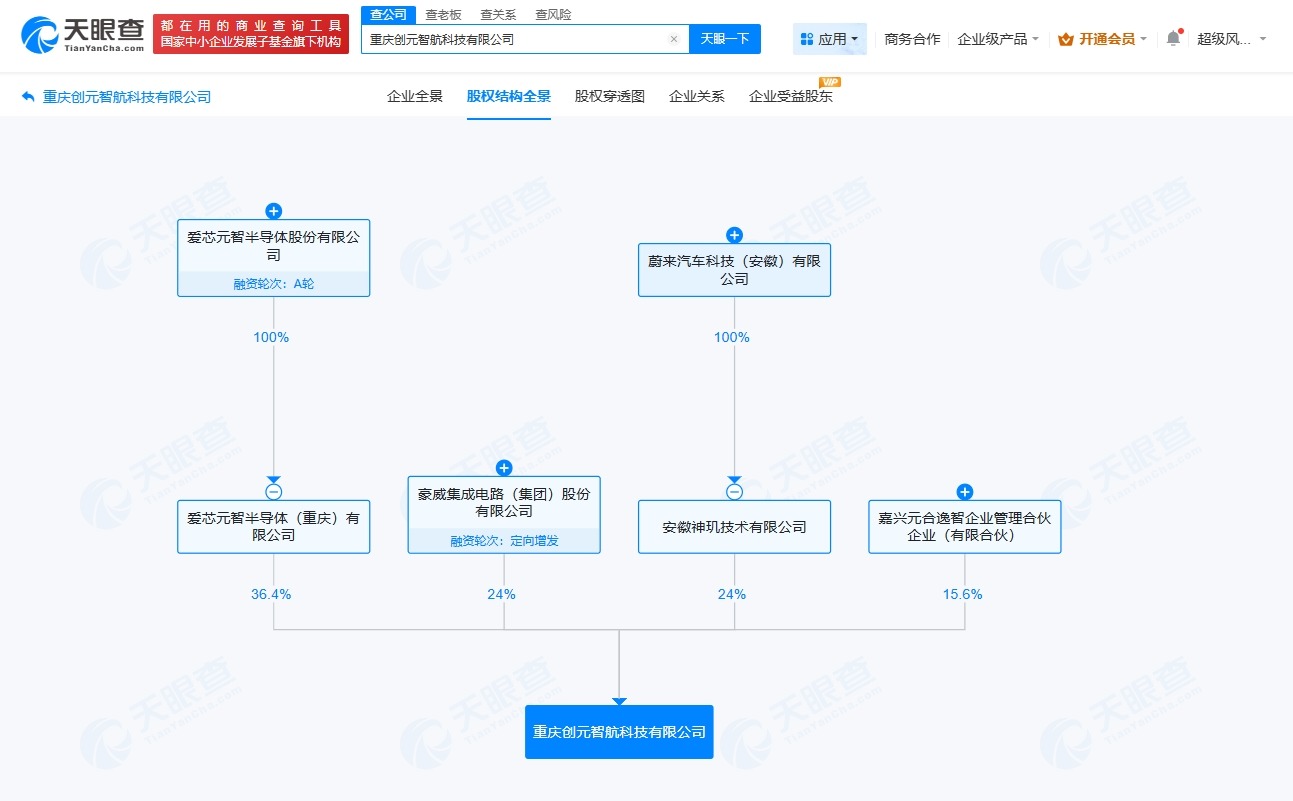Viewport: 1293px width, 801px height.
Task: Click the 天眼一下 search button
Action: coord(724,38)
